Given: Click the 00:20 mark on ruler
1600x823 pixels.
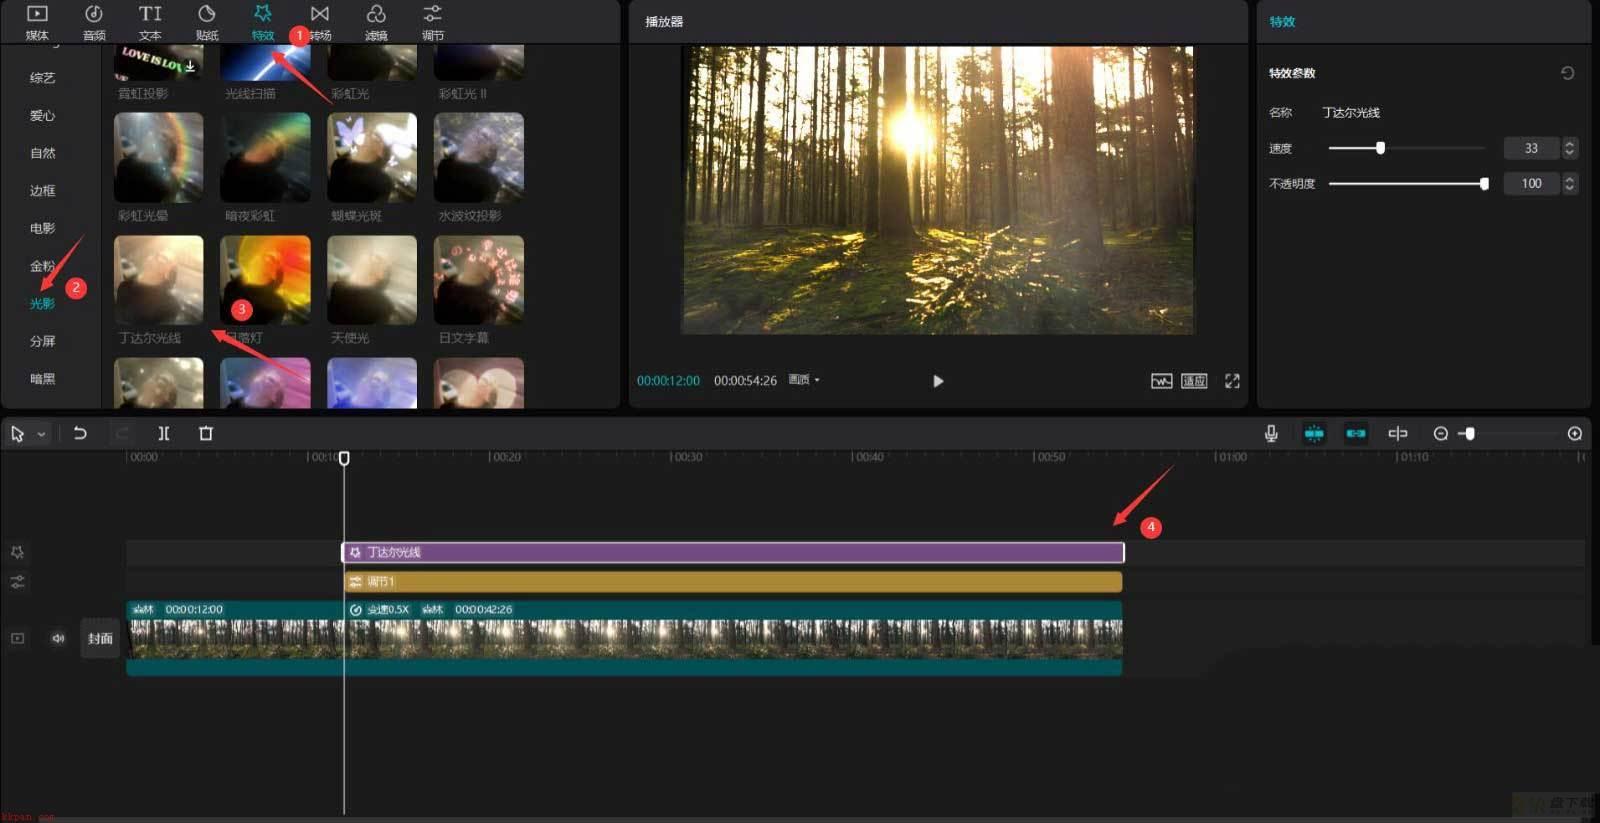Looking at the screenshot, I should pyautogui.click(x=505, y=457).
